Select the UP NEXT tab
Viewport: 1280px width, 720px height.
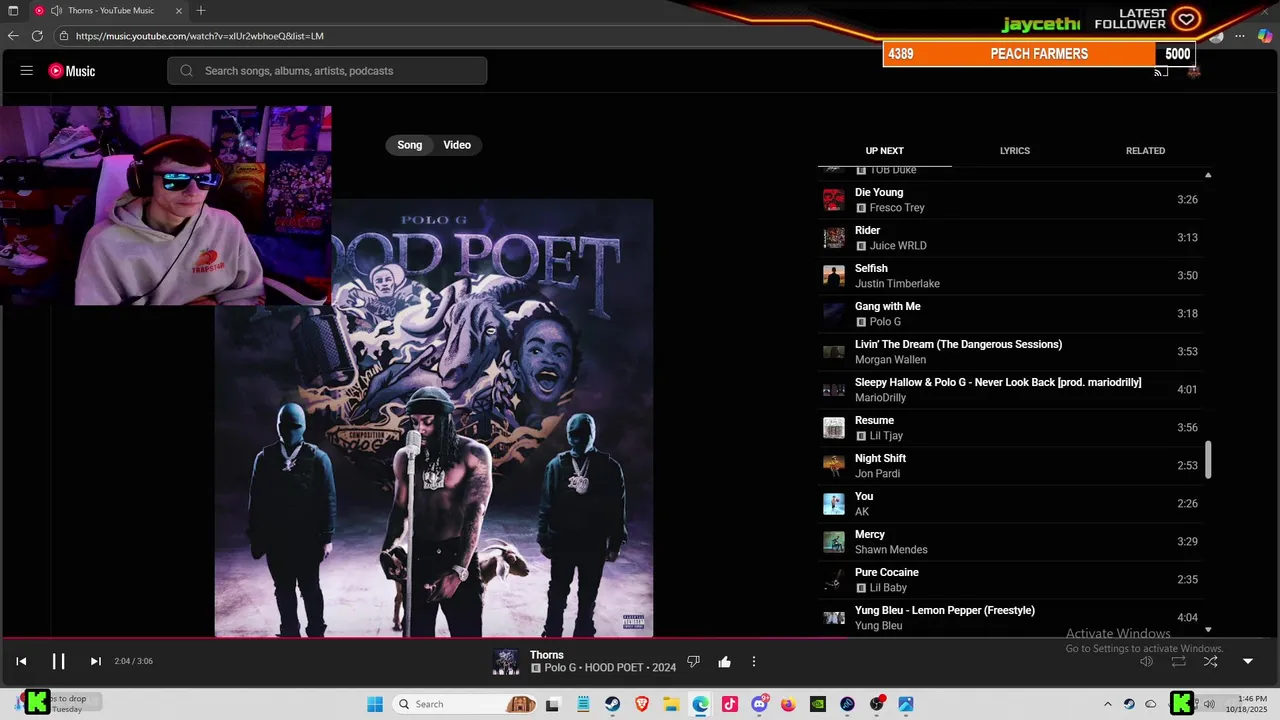pyautogui.click(x=885, y=151)
